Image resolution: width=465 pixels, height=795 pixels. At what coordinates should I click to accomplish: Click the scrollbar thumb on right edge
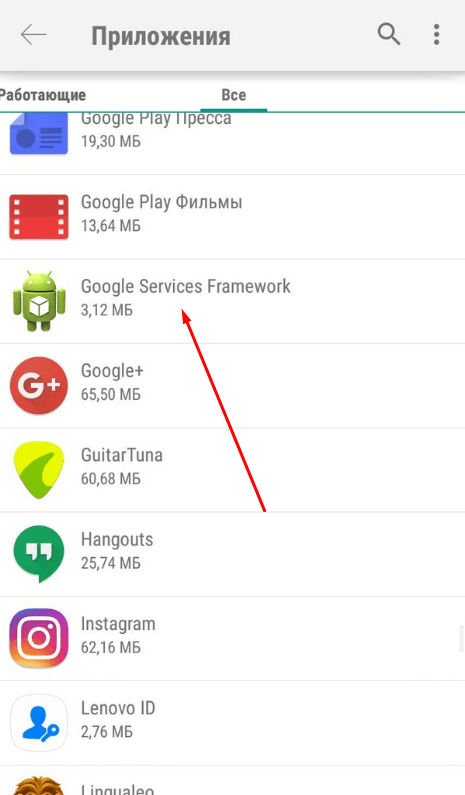tap(461, 638)
